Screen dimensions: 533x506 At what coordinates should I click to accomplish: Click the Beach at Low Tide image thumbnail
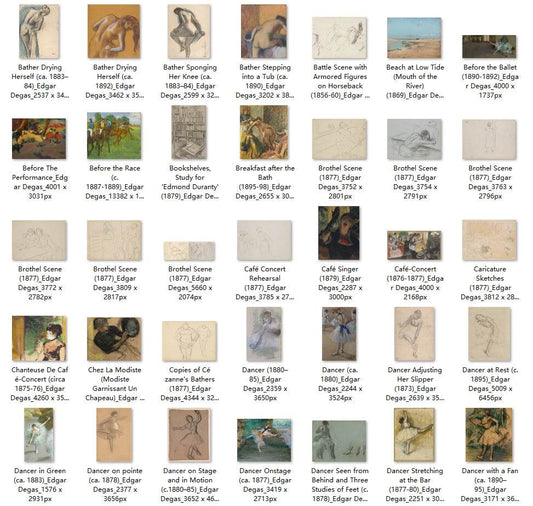click(414, 38)
